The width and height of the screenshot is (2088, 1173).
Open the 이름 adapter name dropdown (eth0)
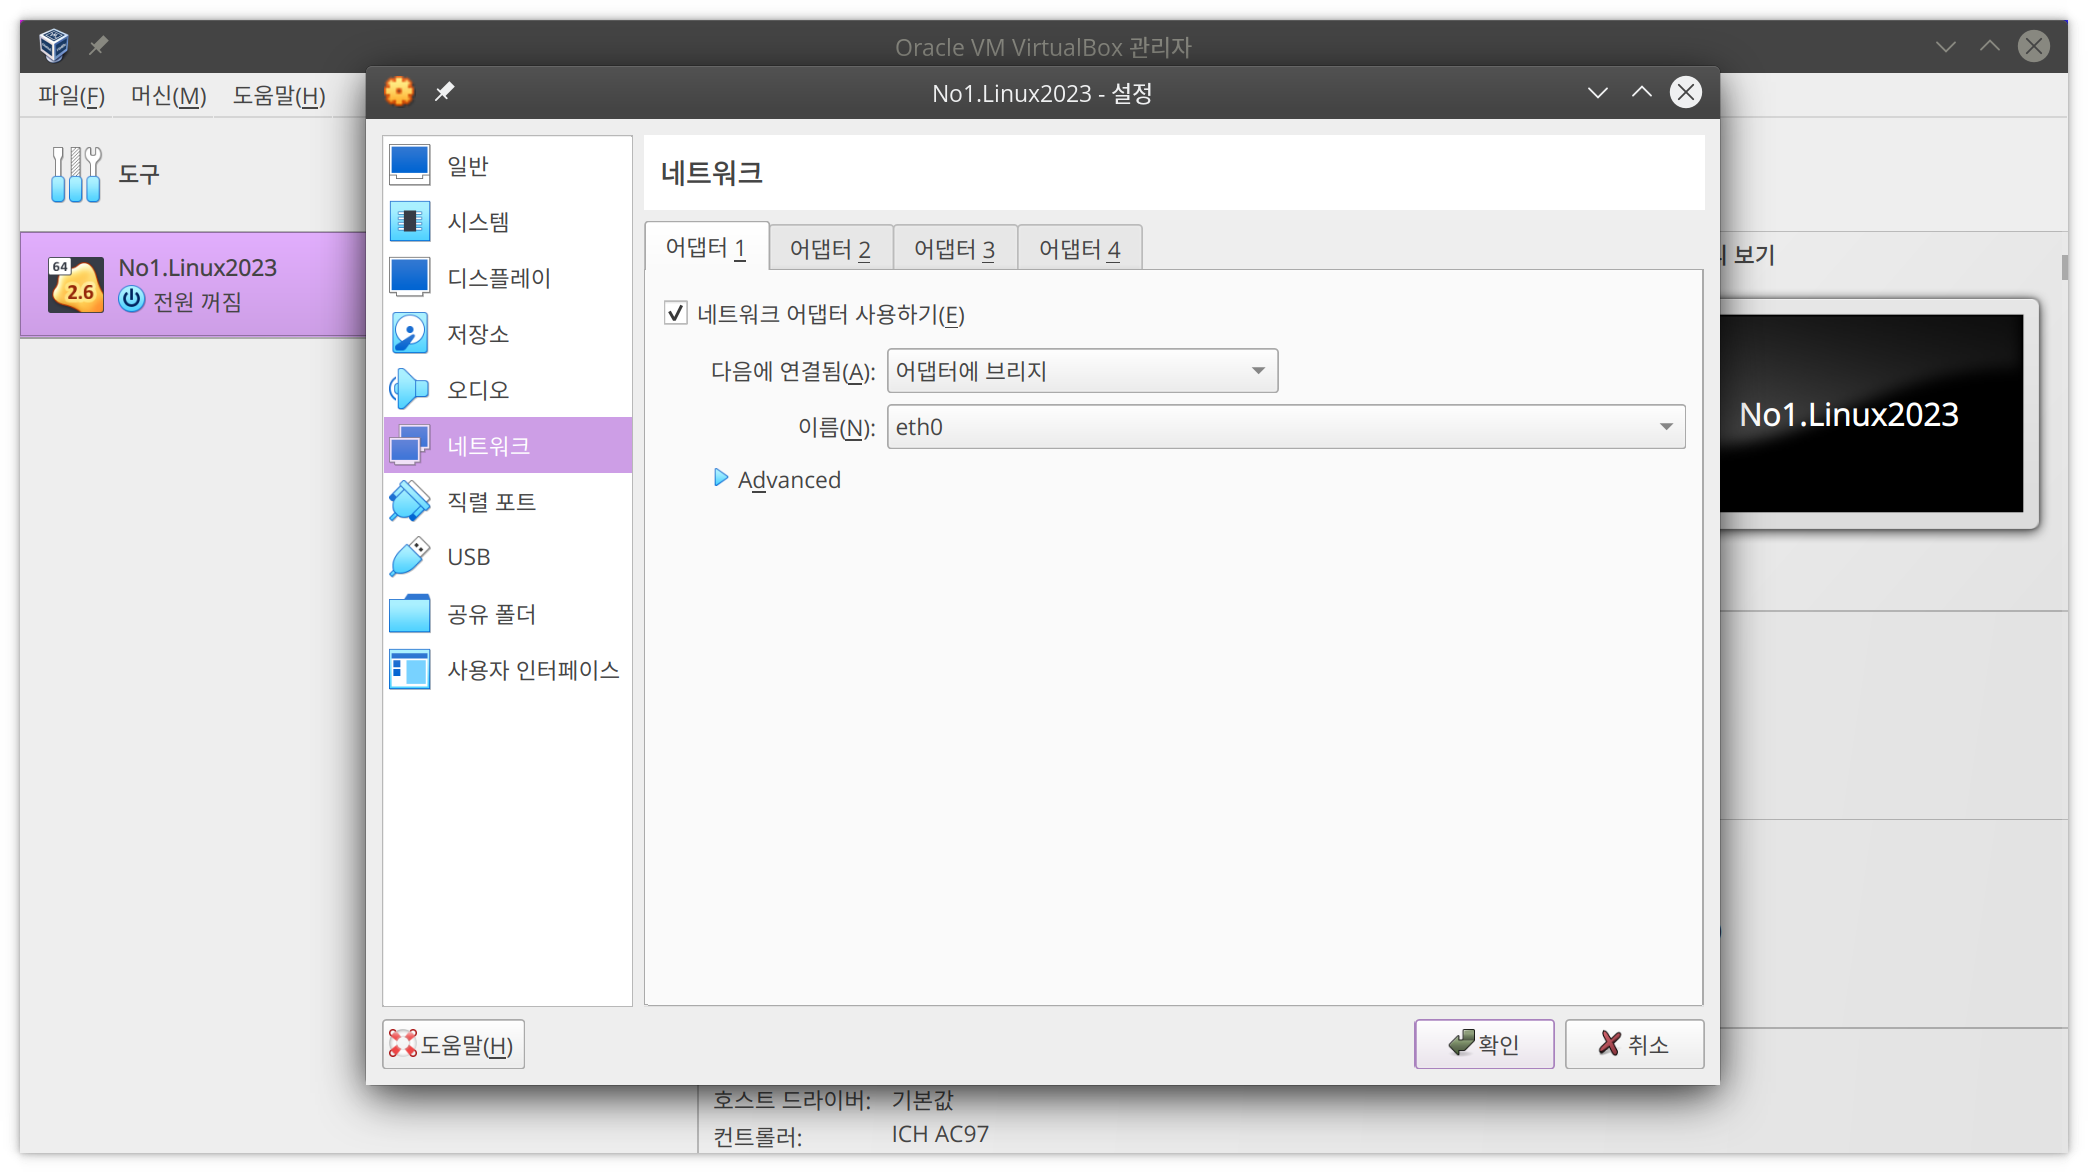[1286, 427]
